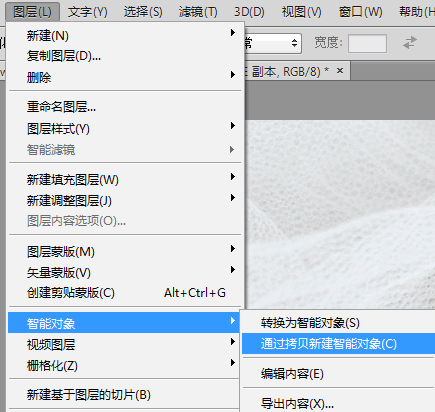The height and width of the screenshot is (412, 435).
Task: Expand the 栅格化(Z) submenu
Action: coord(124,365)
